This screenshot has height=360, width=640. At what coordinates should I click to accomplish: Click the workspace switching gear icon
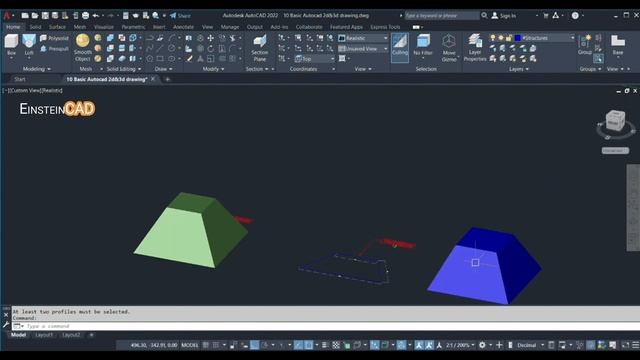[482, 345]
